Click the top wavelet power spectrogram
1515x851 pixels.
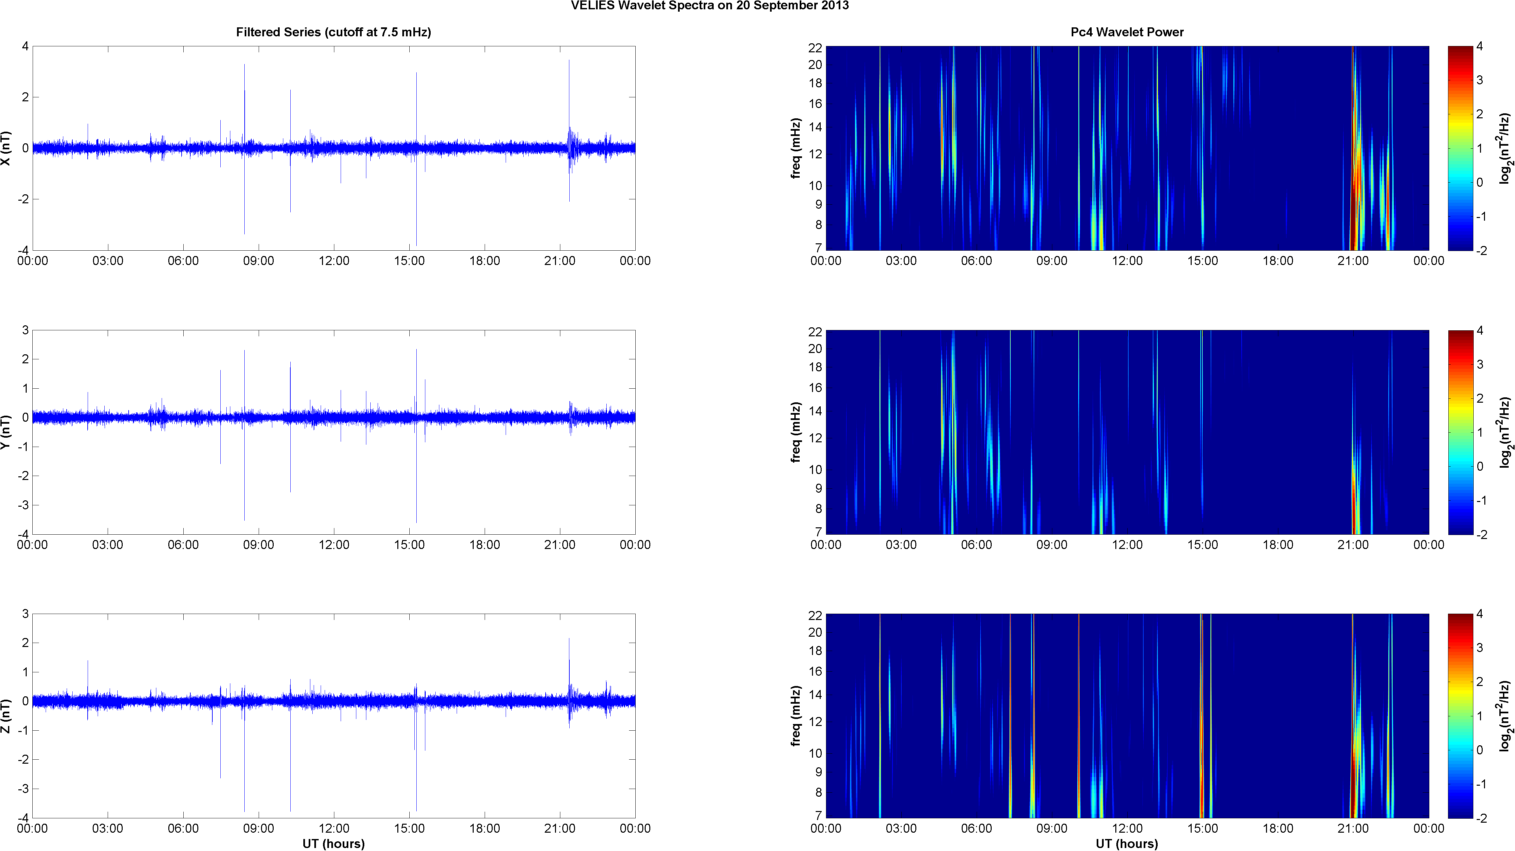[1127, 148]
